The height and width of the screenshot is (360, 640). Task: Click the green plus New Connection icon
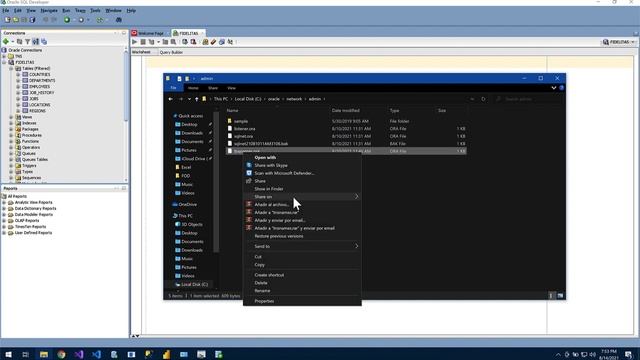[6, 41]
